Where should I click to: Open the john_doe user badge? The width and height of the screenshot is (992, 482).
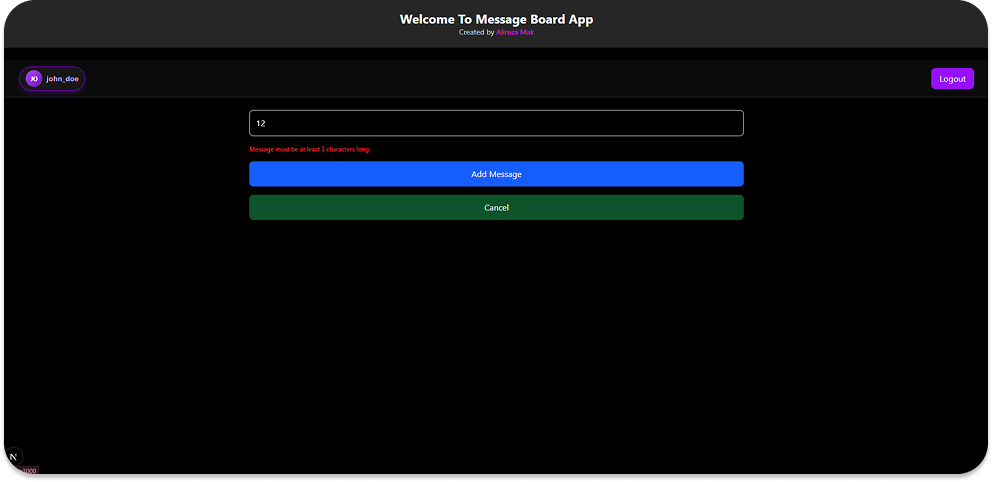tap(52, 79)
